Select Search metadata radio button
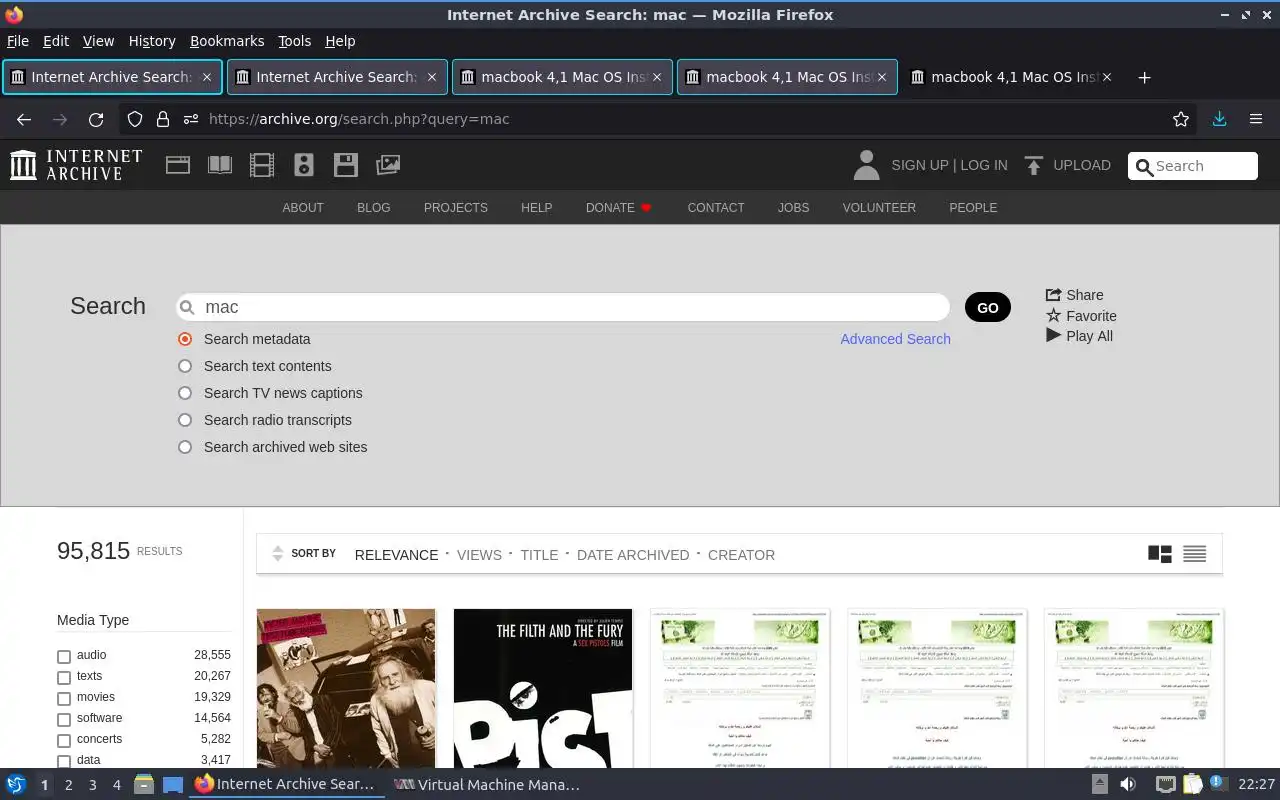 (185, 339)
